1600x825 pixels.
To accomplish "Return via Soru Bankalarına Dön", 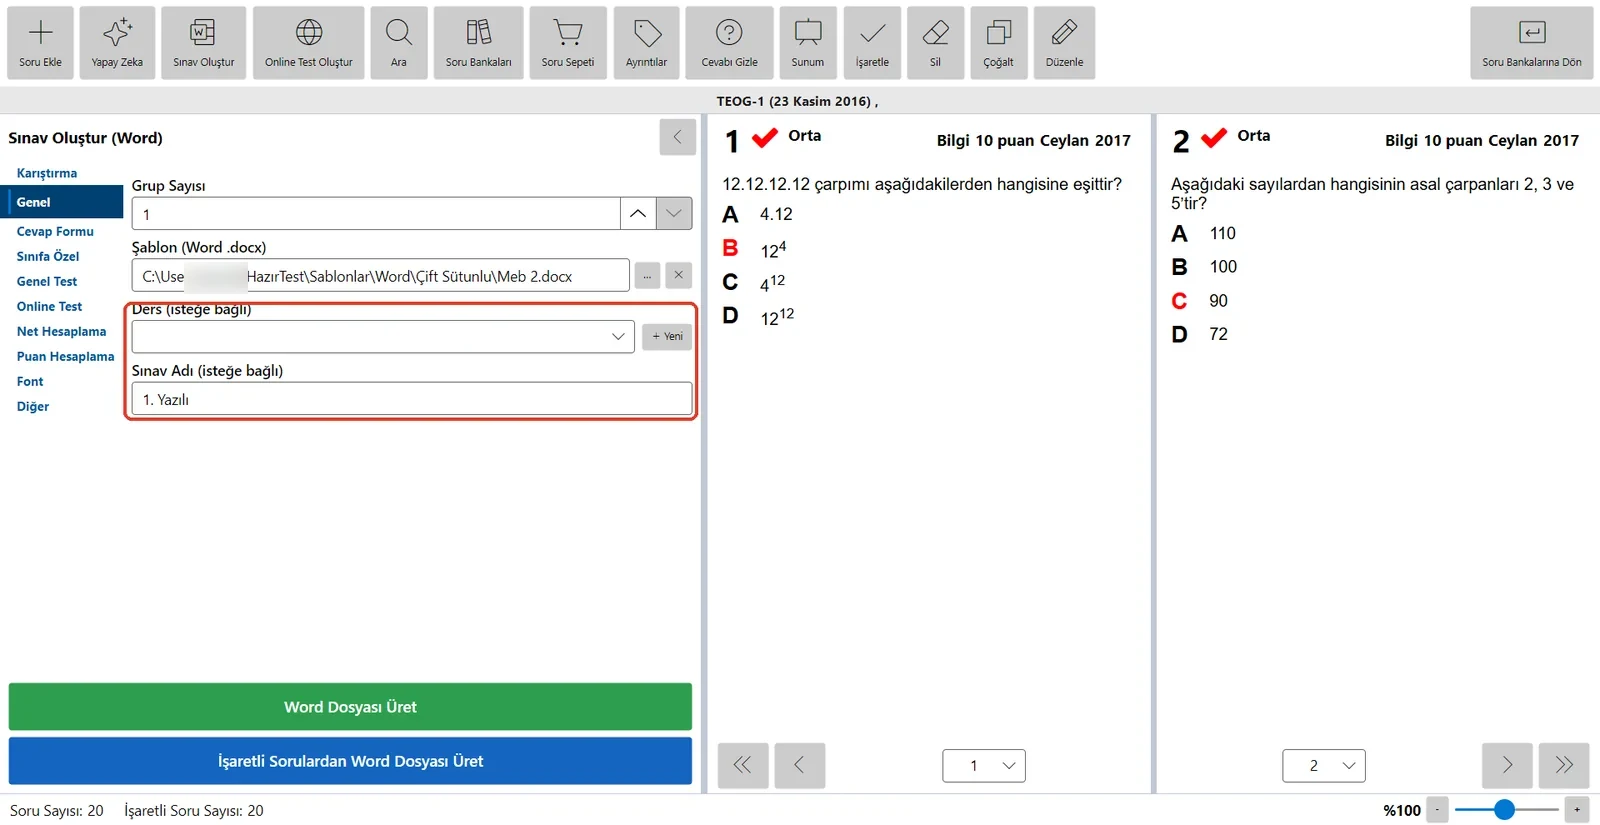I will (x=1532, y=43).
